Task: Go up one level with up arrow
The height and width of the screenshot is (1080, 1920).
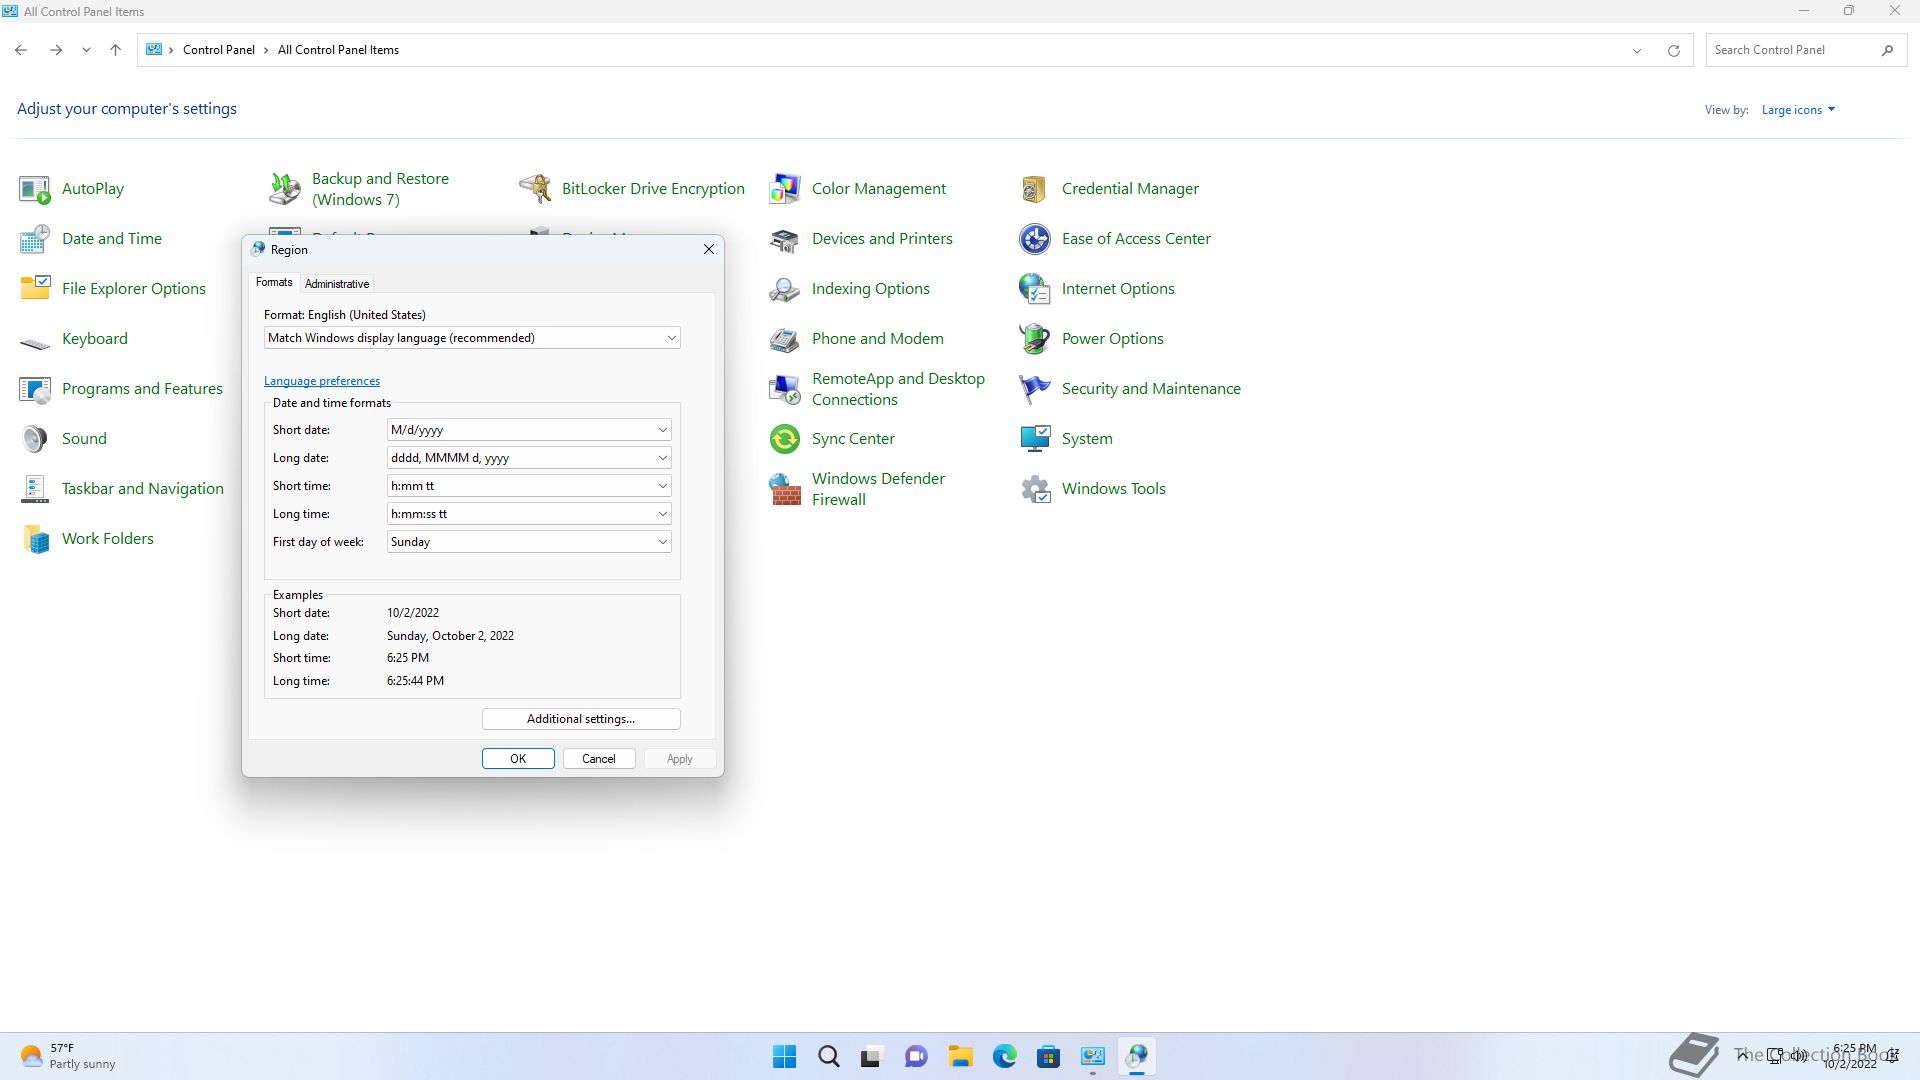Action: [115, 50]
